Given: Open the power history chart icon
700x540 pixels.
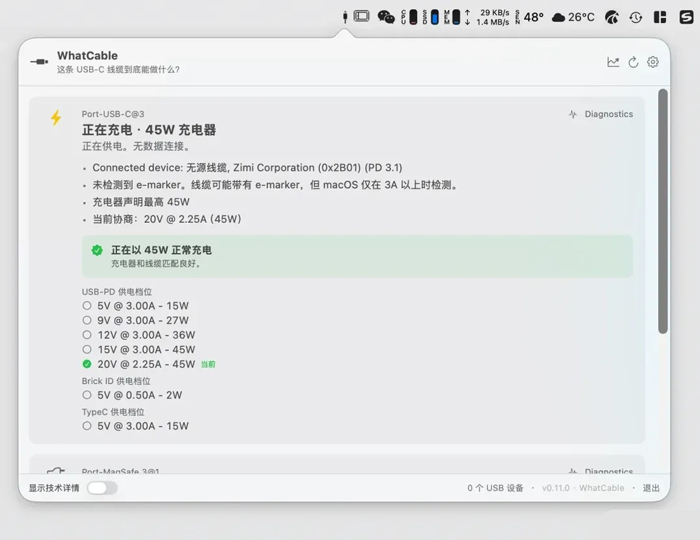Looking at the screenshot, I should 613,62.
